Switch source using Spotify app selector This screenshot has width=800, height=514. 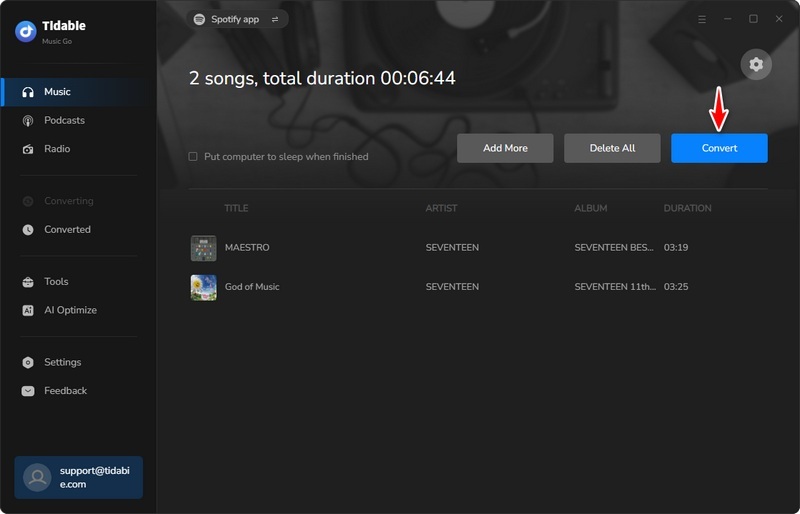(x=237, y=19)
